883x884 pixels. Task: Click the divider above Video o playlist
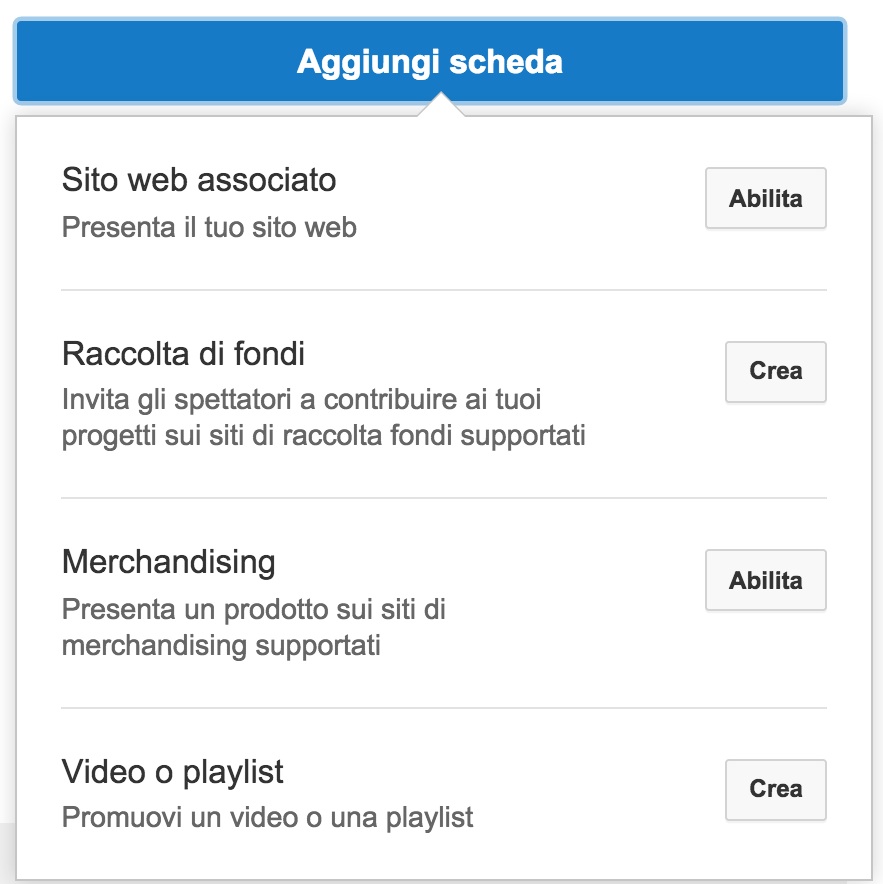[x=444, y=708]
